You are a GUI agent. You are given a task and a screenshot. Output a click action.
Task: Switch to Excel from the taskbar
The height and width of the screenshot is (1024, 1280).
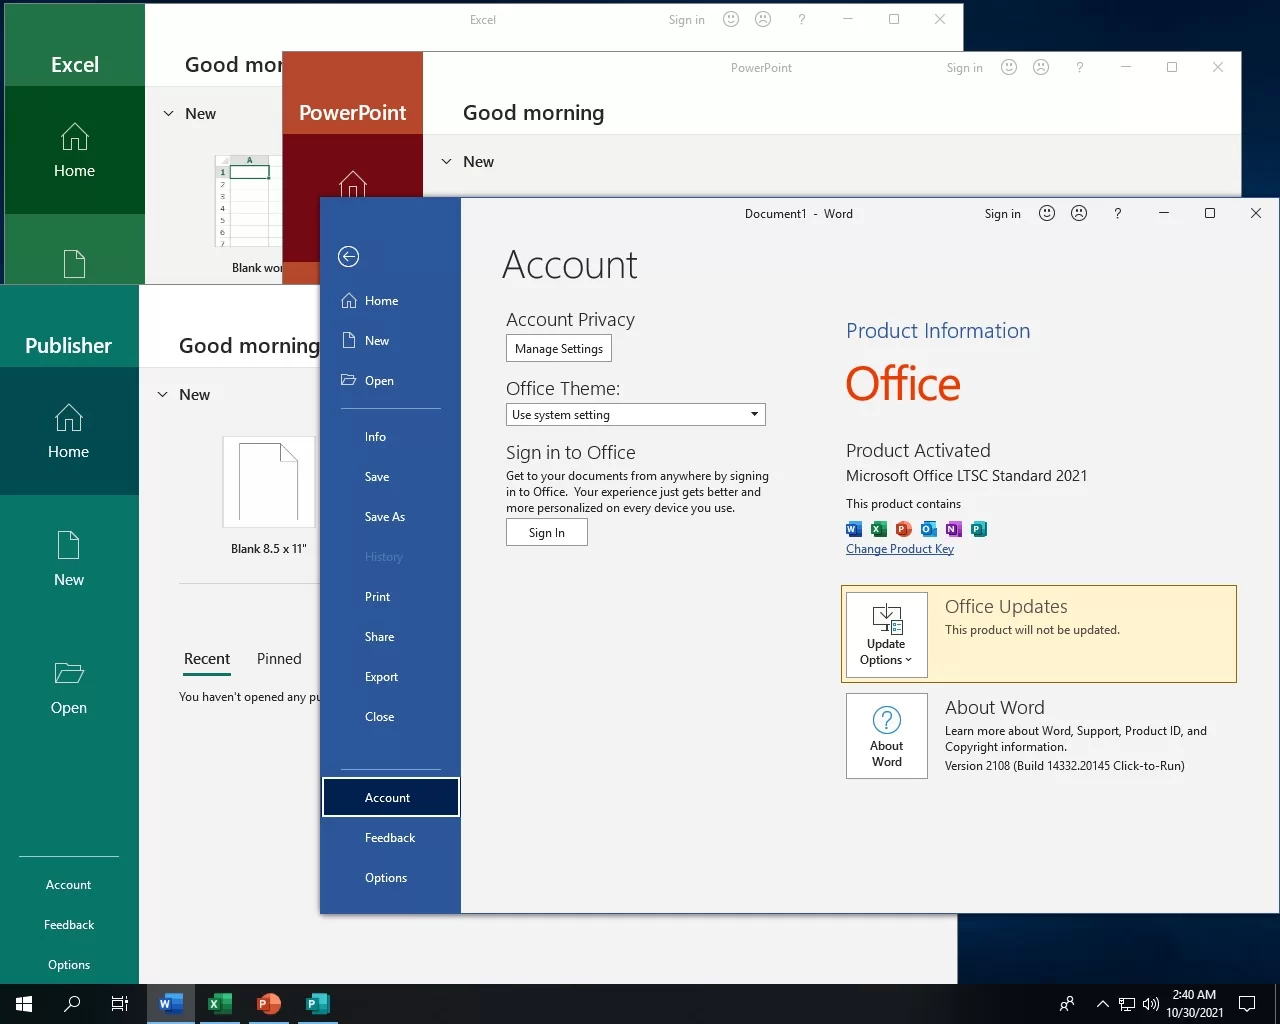point(220,1004)
